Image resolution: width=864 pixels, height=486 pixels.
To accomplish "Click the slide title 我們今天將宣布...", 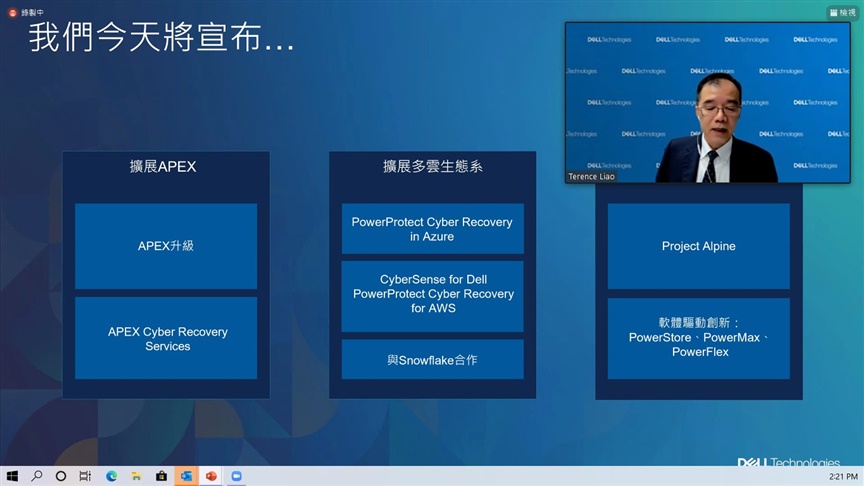I will point(161,39).
